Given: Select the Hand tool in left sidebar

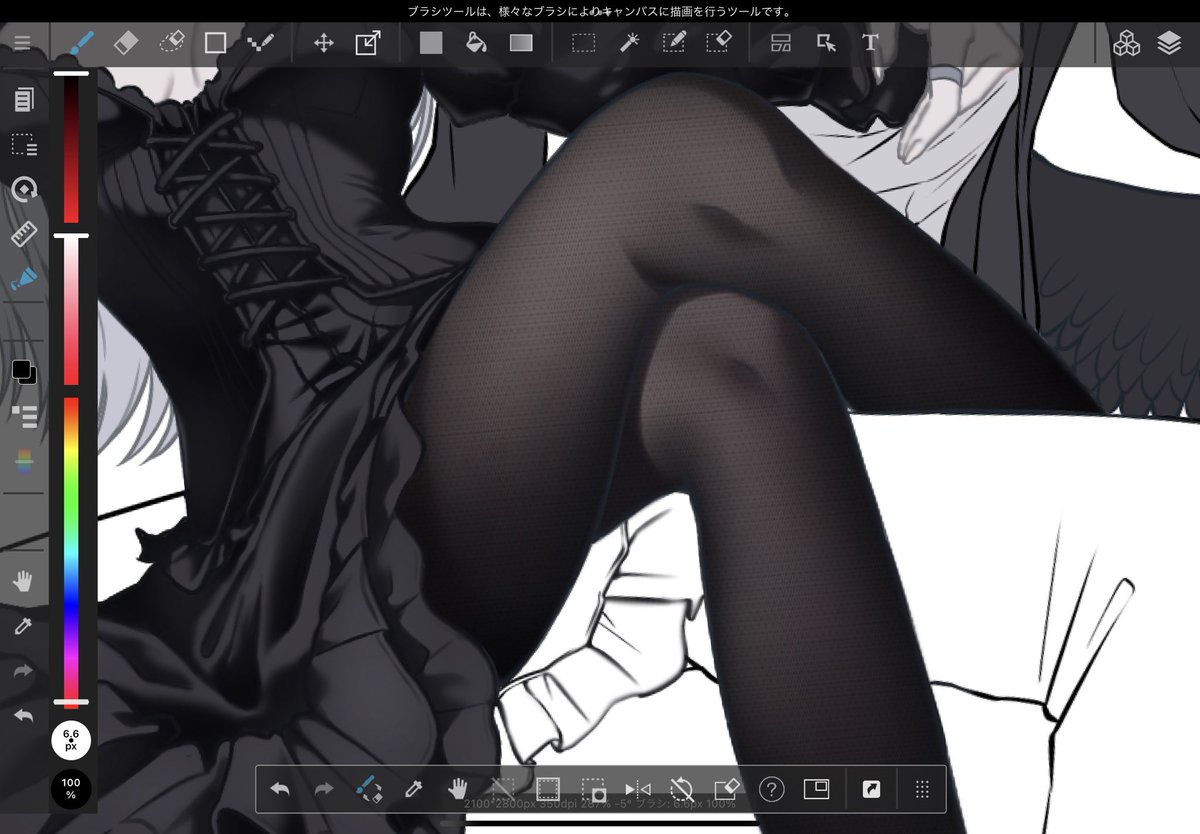Looking at the screenshot, I should (x=24, y=582).
